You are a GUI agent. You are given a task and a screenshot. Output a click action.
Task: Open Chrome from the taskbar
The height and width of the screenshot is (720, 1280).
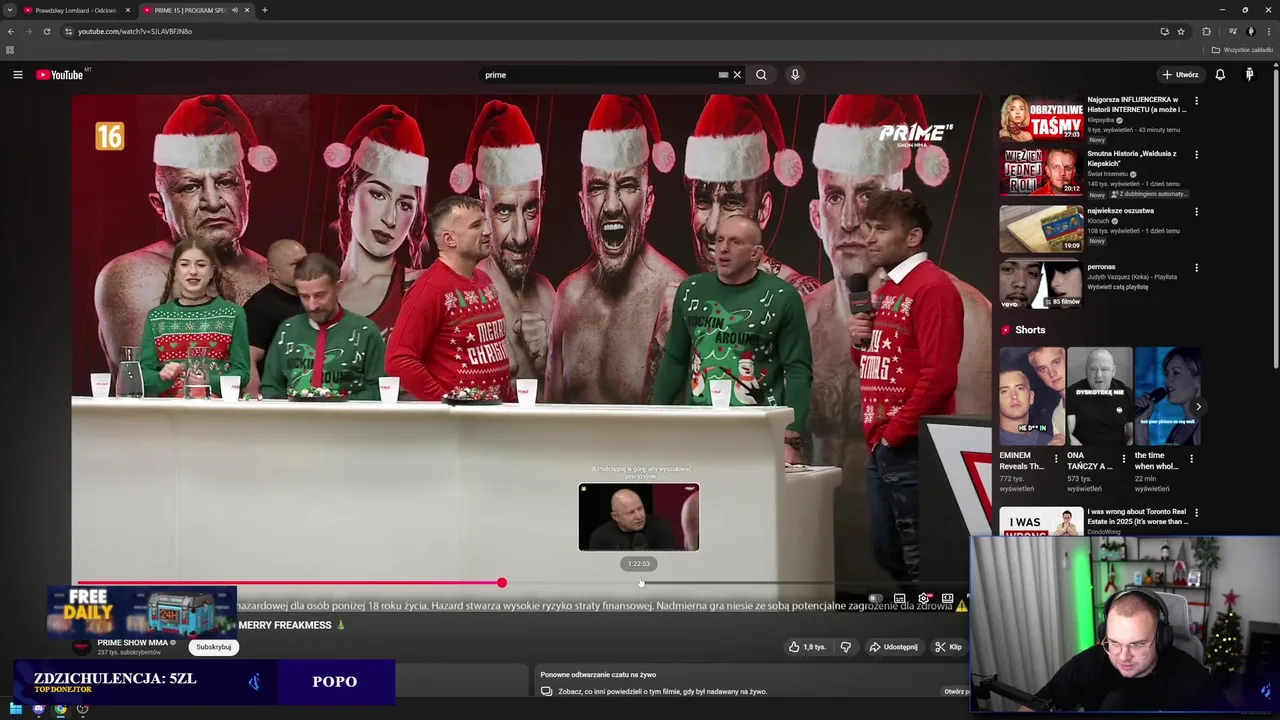pos(60,709)
